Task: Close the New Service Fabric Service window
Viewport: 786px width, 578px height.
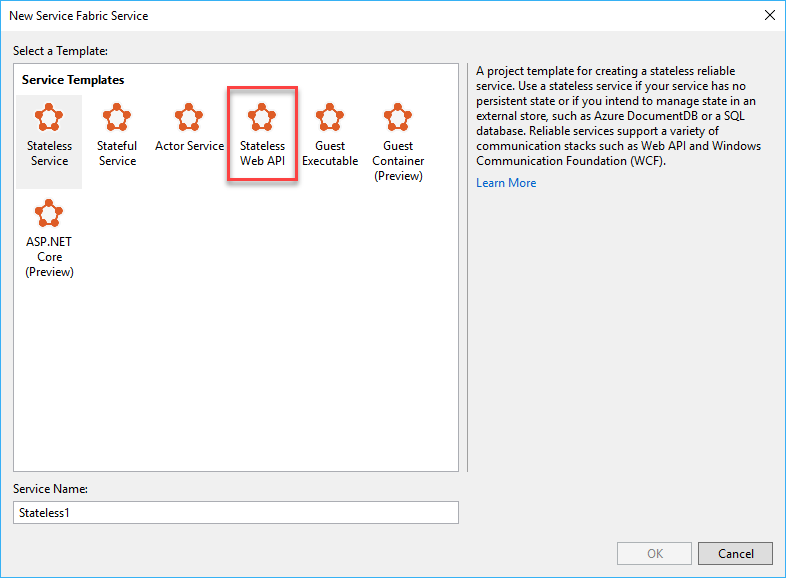Action: point(769,16)
